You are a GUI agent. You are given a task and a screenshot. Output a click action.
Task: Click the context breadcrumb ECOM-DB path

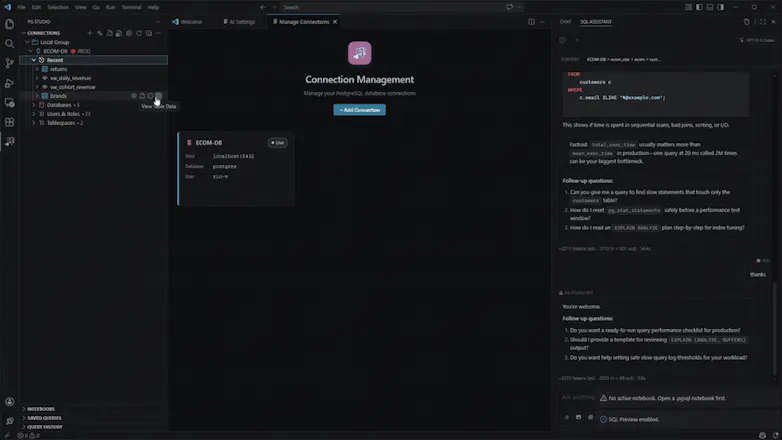[x=623, y=59]
